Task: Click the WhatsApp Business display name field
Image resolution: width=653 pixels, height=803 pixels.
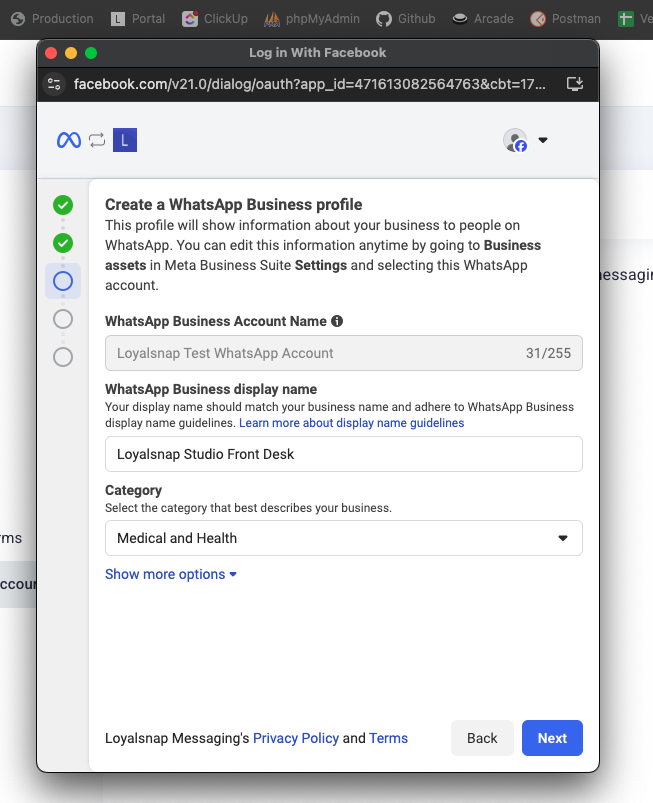Action: 344,454
